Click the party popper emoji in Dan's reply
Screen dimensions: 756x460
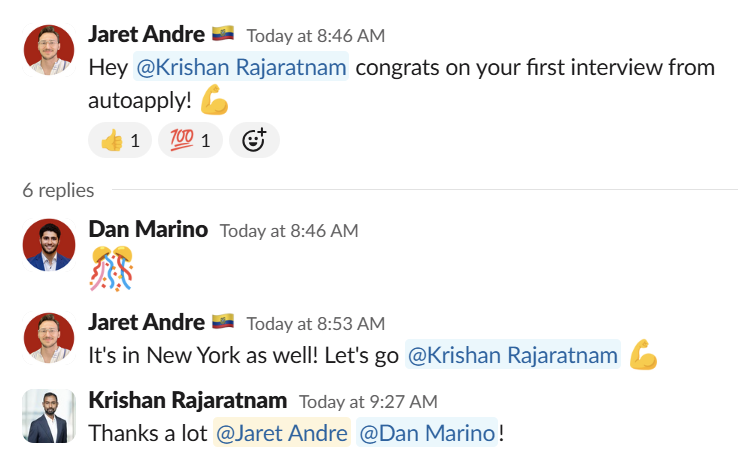111,269
